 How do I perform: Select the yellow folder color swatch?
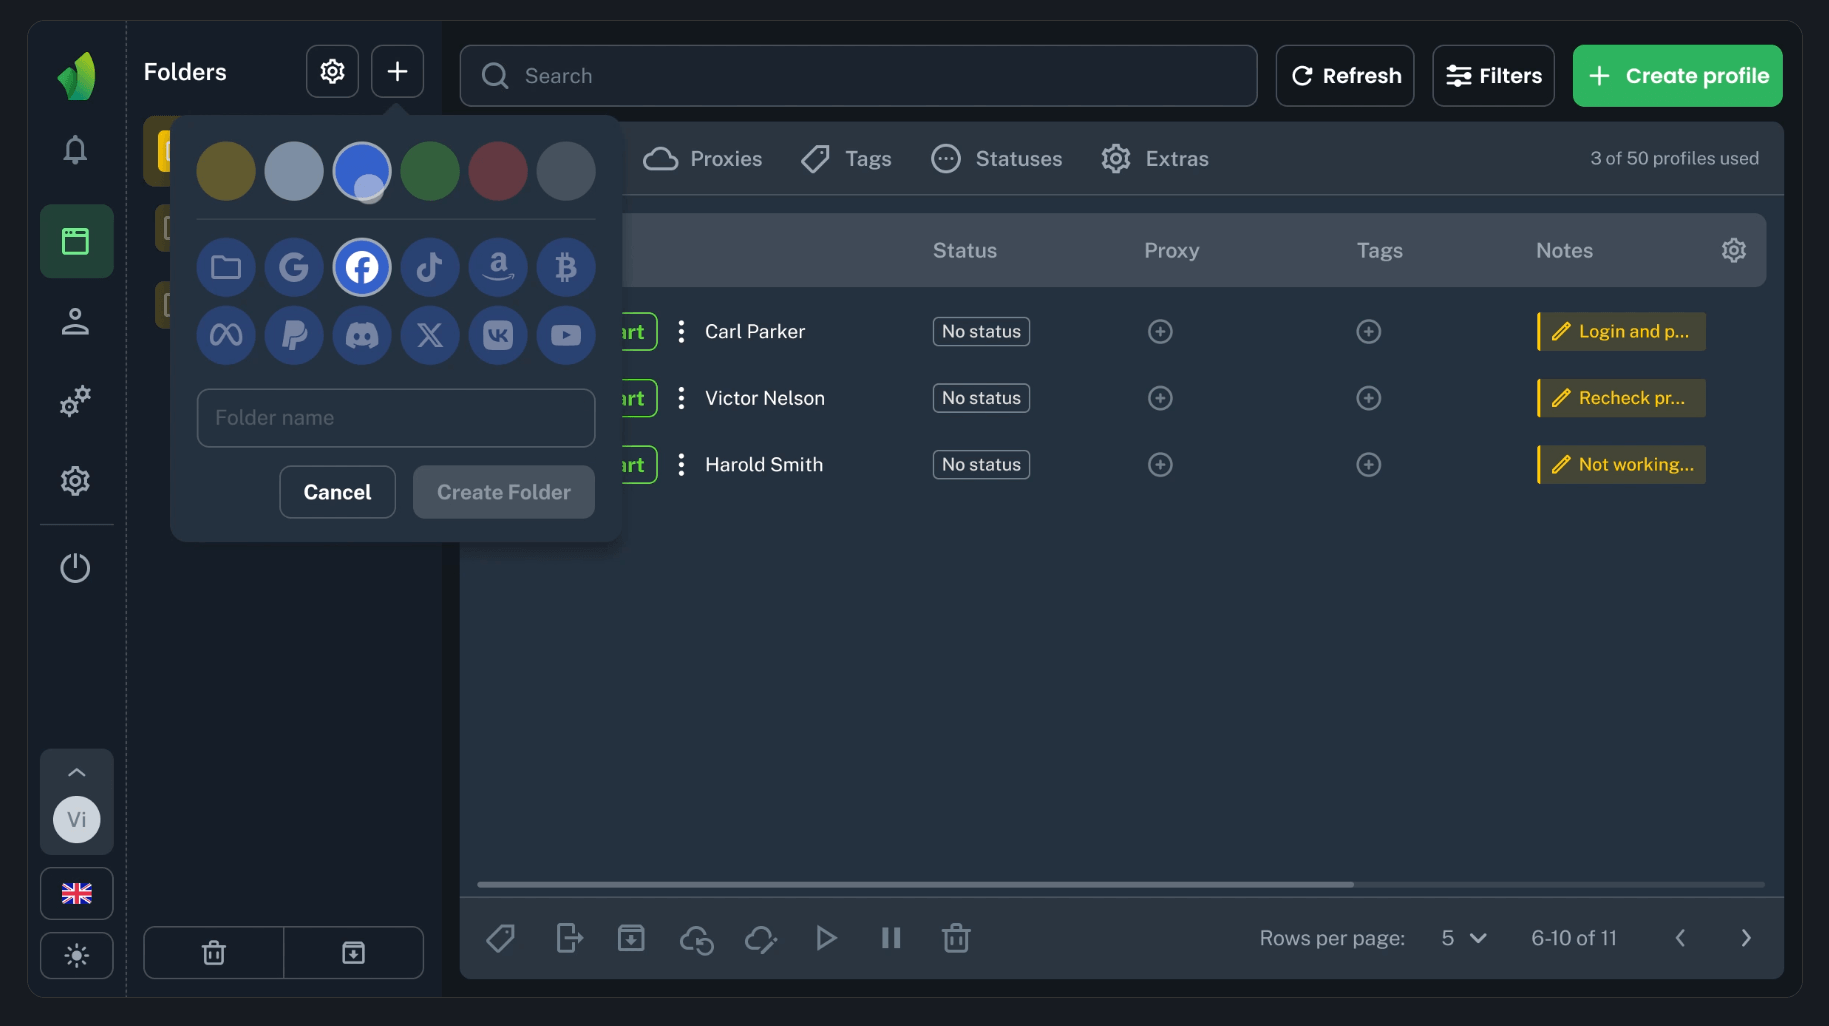click(226, 171)
